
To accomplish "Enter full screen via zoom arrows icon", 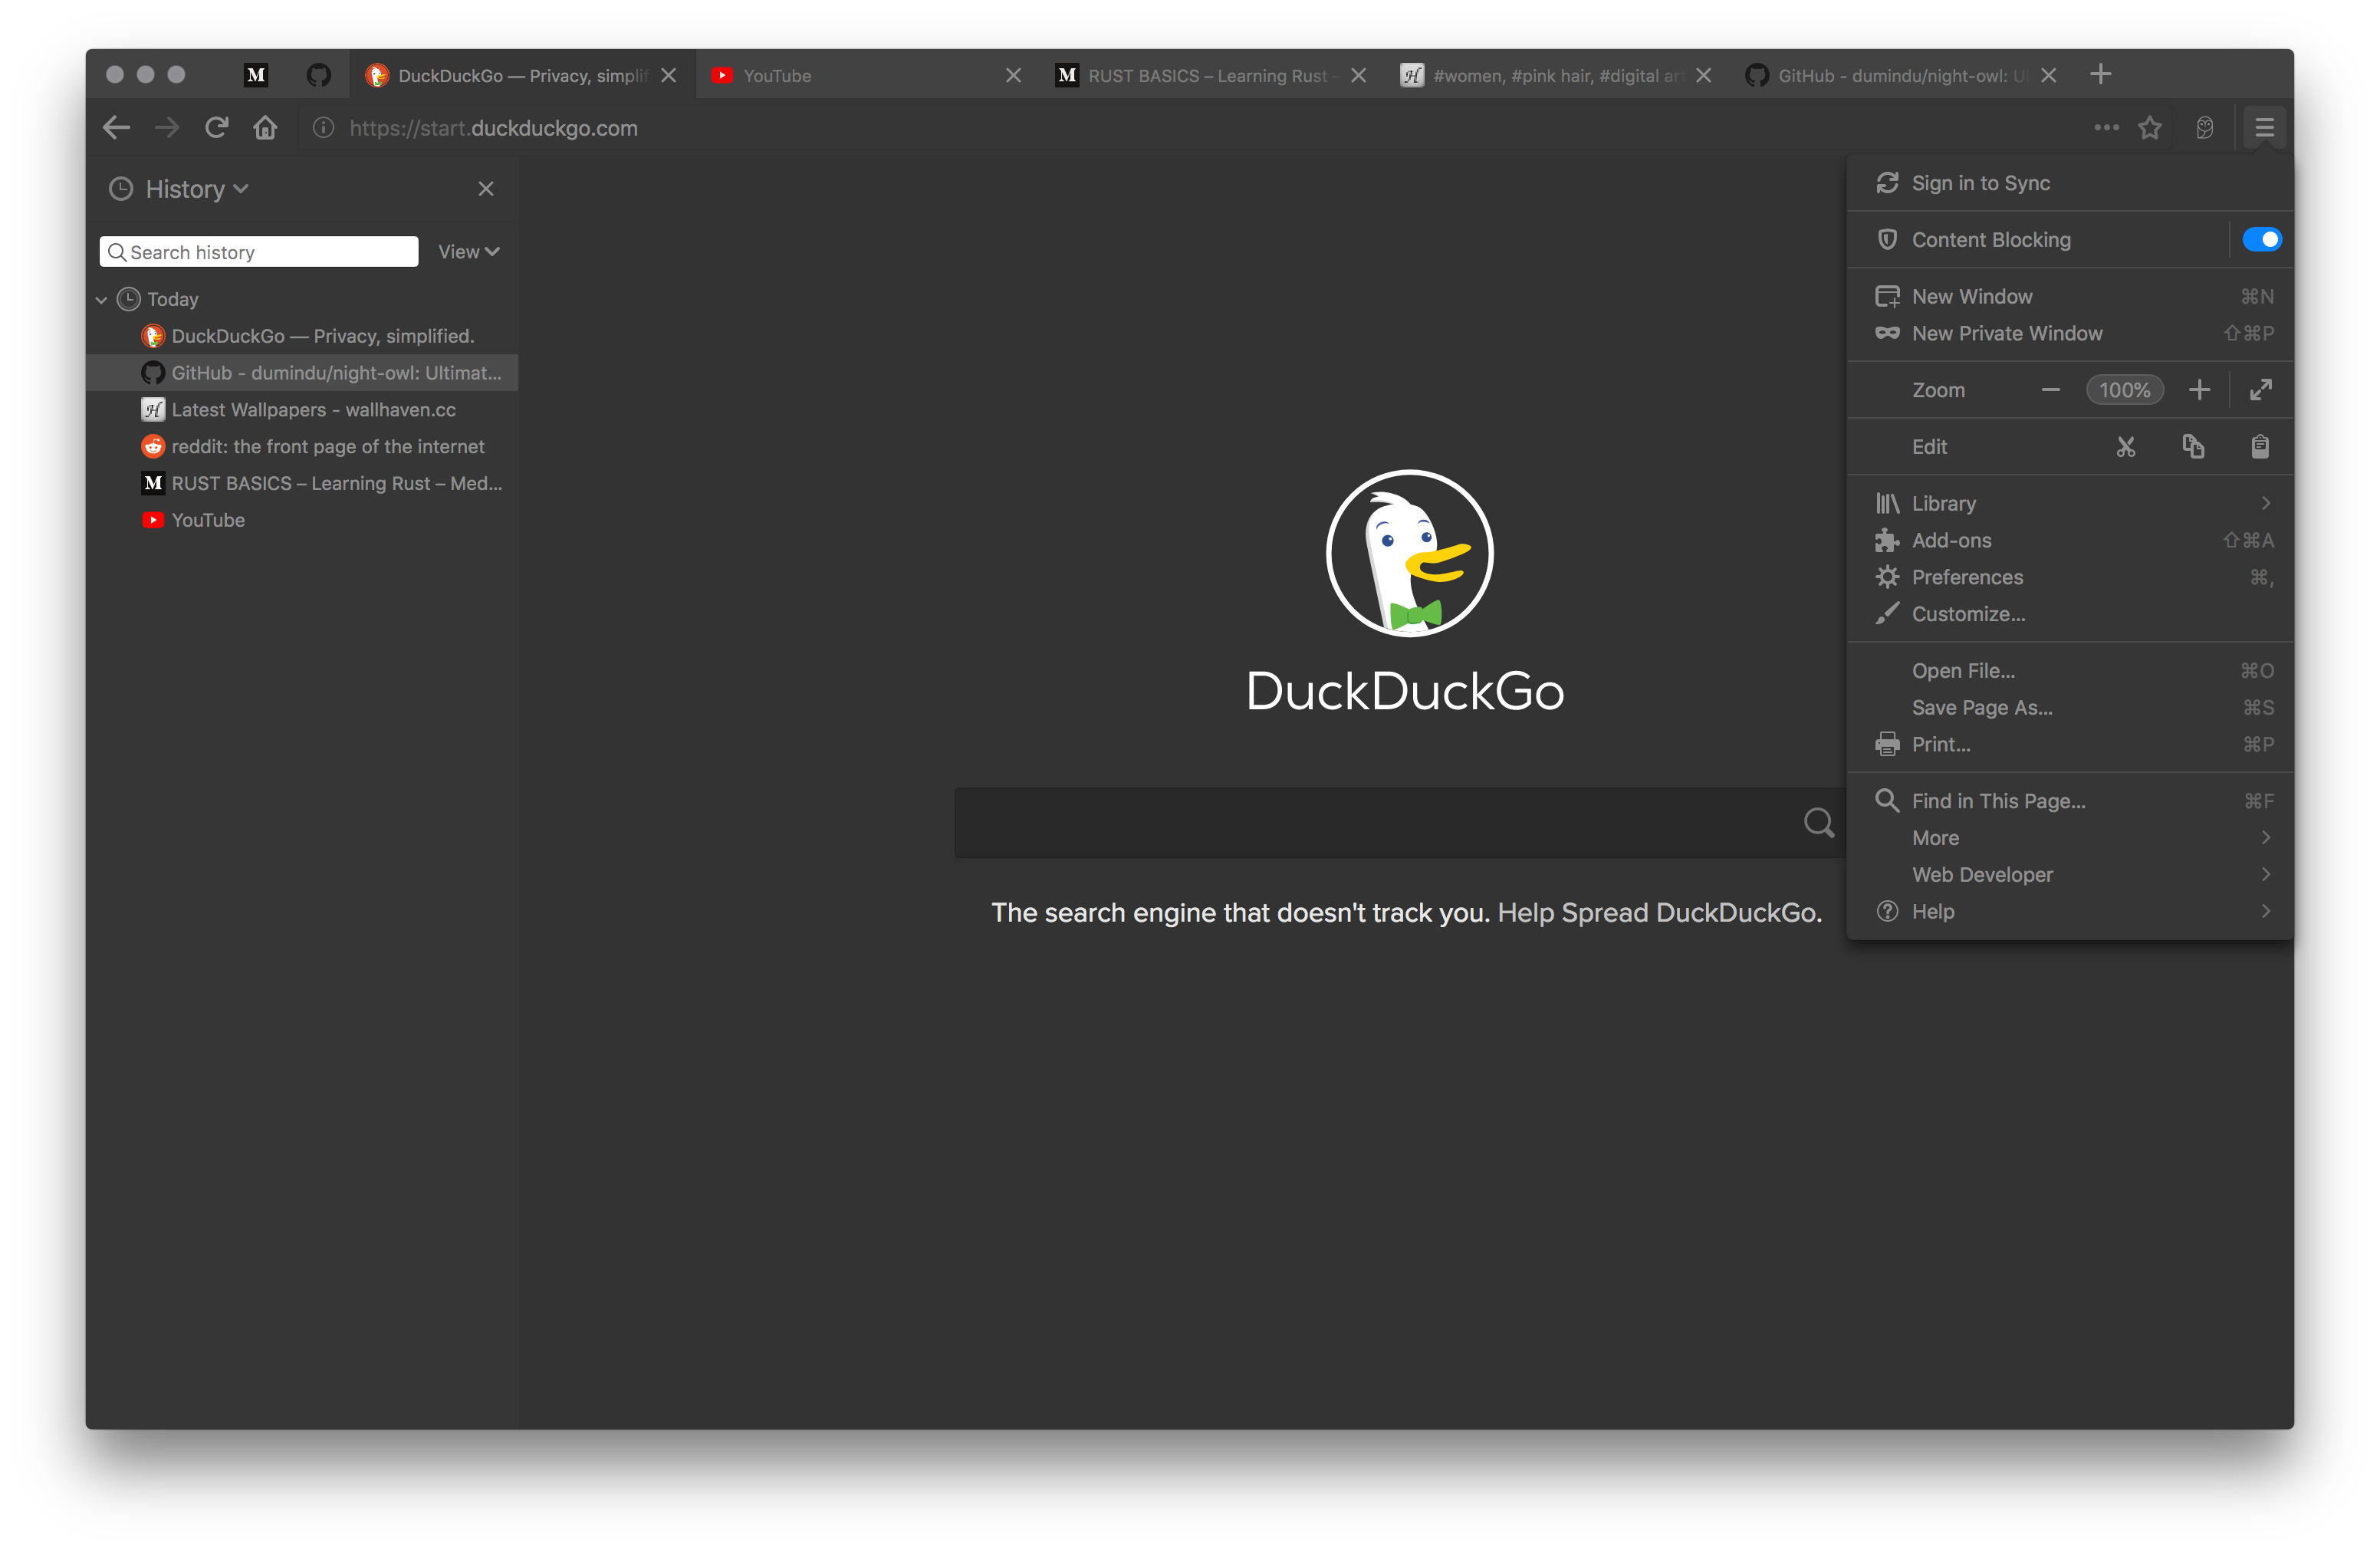I will 2261,390.
